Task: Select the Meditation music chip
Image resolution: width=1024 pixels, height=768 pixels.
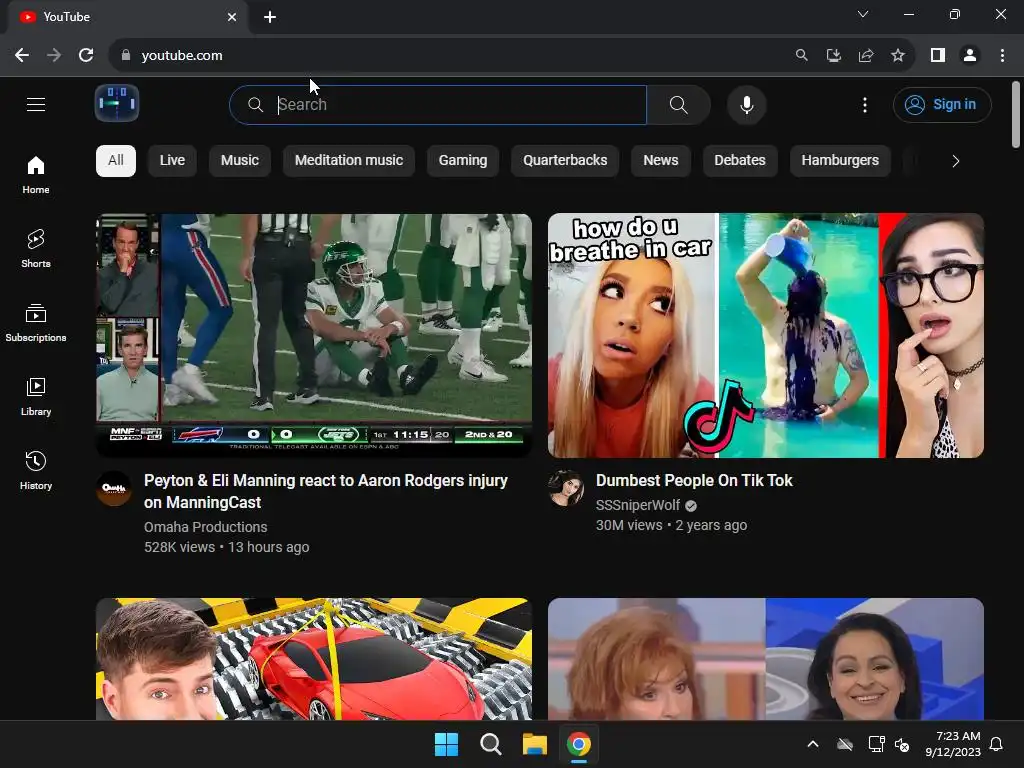Action: (x=349, y=161)
